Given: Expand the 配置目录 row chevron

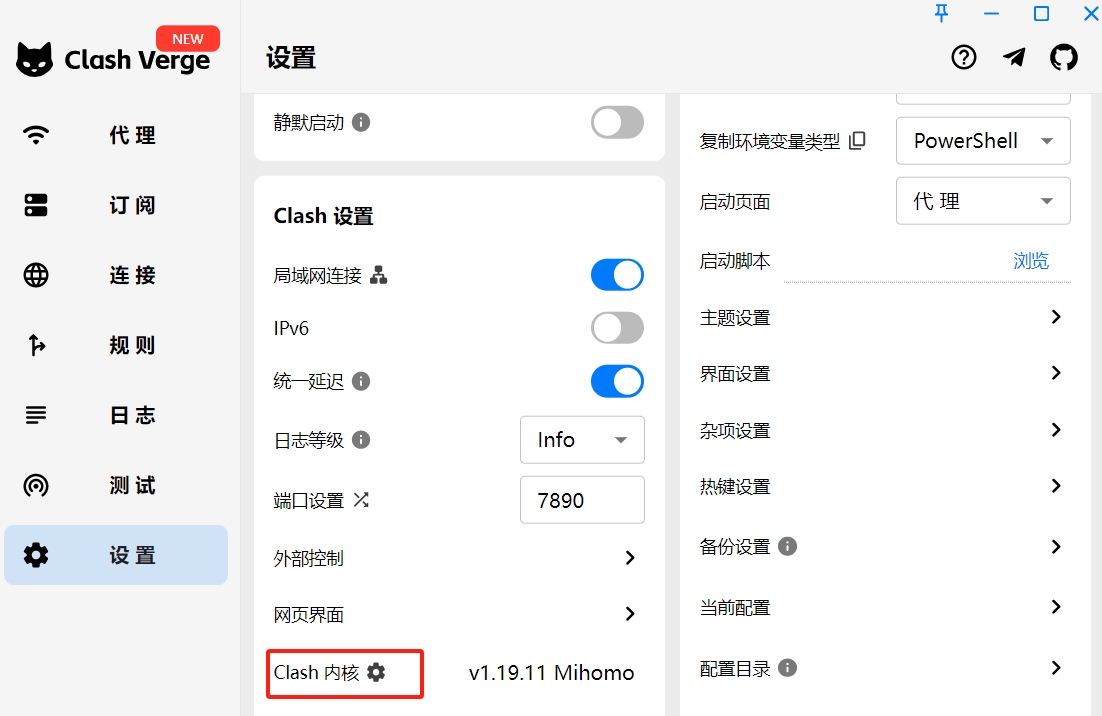Looking at the screenshot, I should point(1056,668).
